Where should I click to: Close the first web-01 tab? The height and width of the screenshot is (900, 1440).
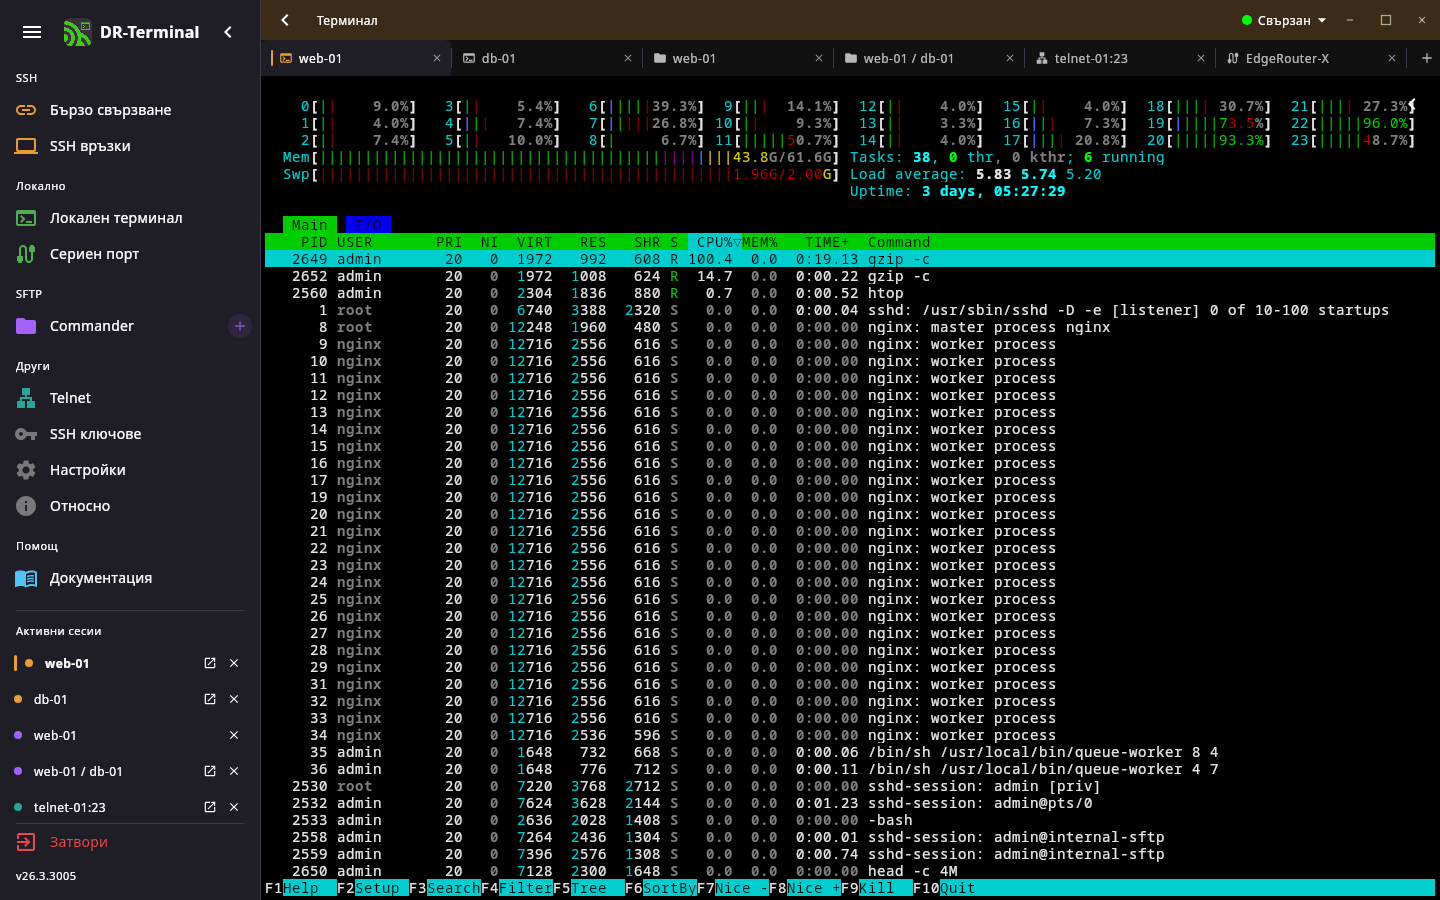tap(437, 58)
